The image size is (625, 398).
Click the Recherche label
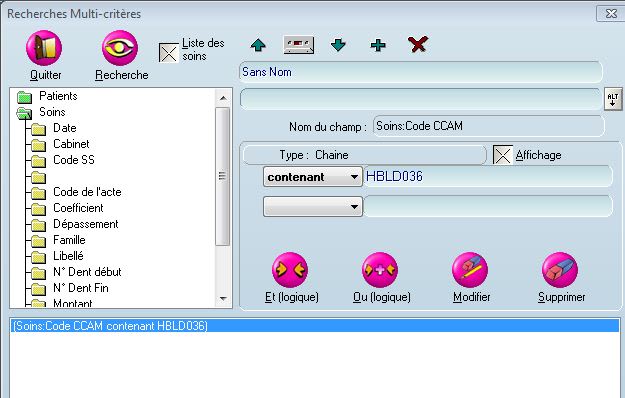pyautogui.click(x=122, y=75)
